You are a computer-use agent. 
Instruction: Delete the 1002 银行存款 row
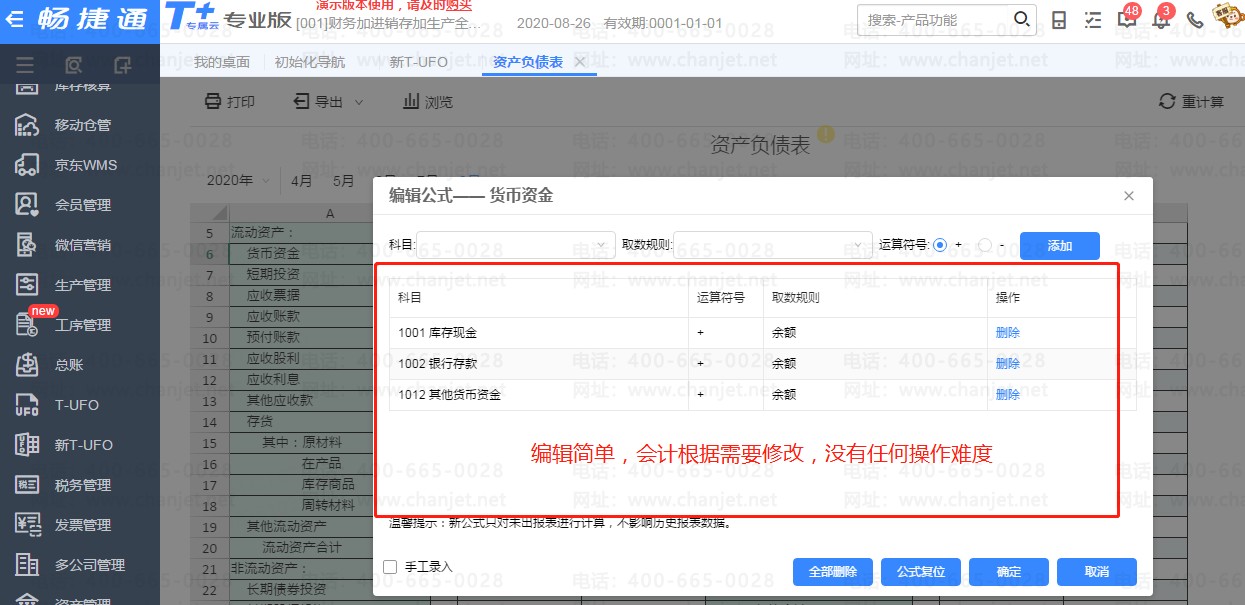pos(1007,364)
